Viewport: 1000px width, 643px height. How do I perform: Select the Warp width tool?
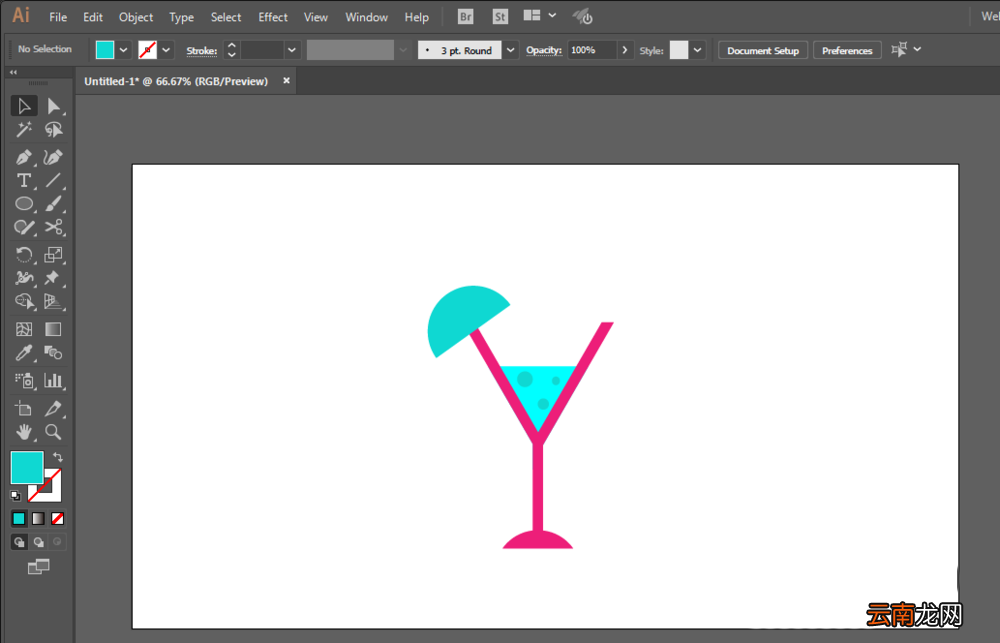pos(24,278)
